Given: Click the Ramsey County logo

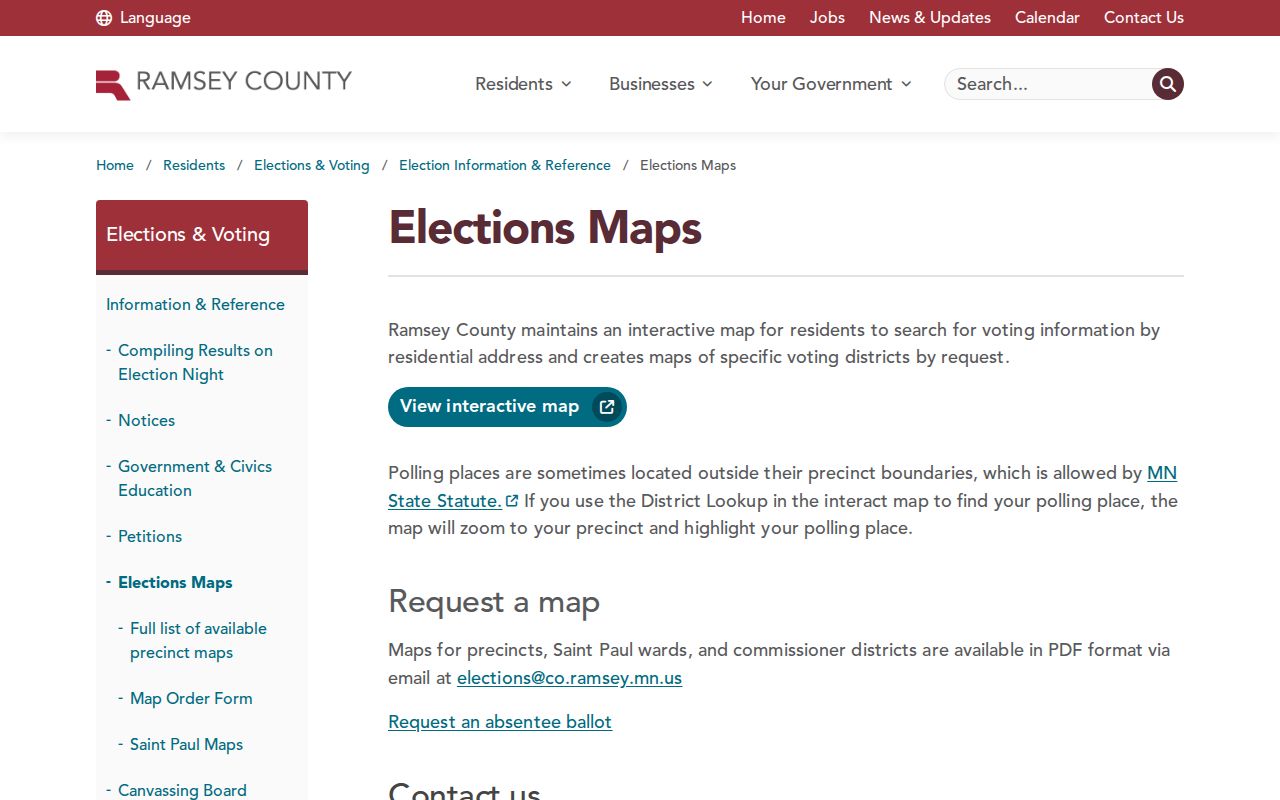Looking at the screenshot, I should click(224, 84).
